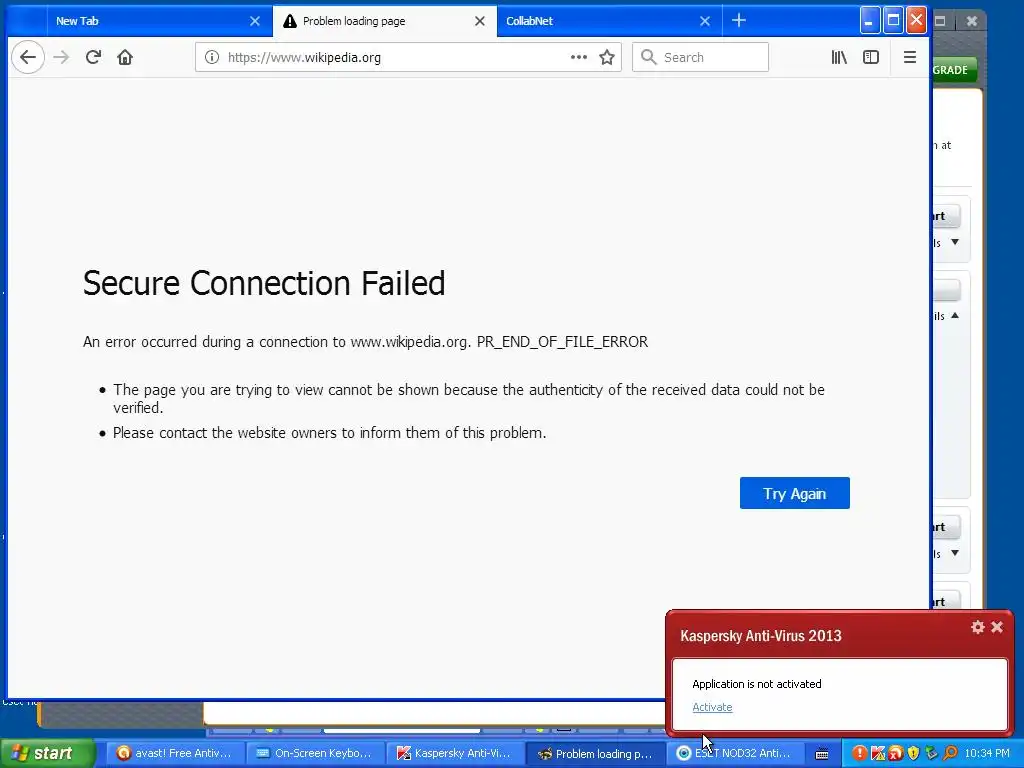Switch to On-Screen Keyboard taskbar item

[x=315, y=753]
